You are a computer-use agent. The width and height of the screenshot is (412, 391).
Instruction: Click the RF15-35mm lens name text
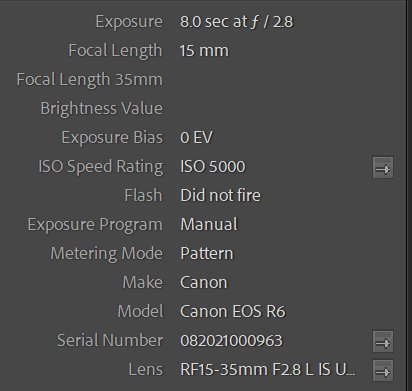268,369
